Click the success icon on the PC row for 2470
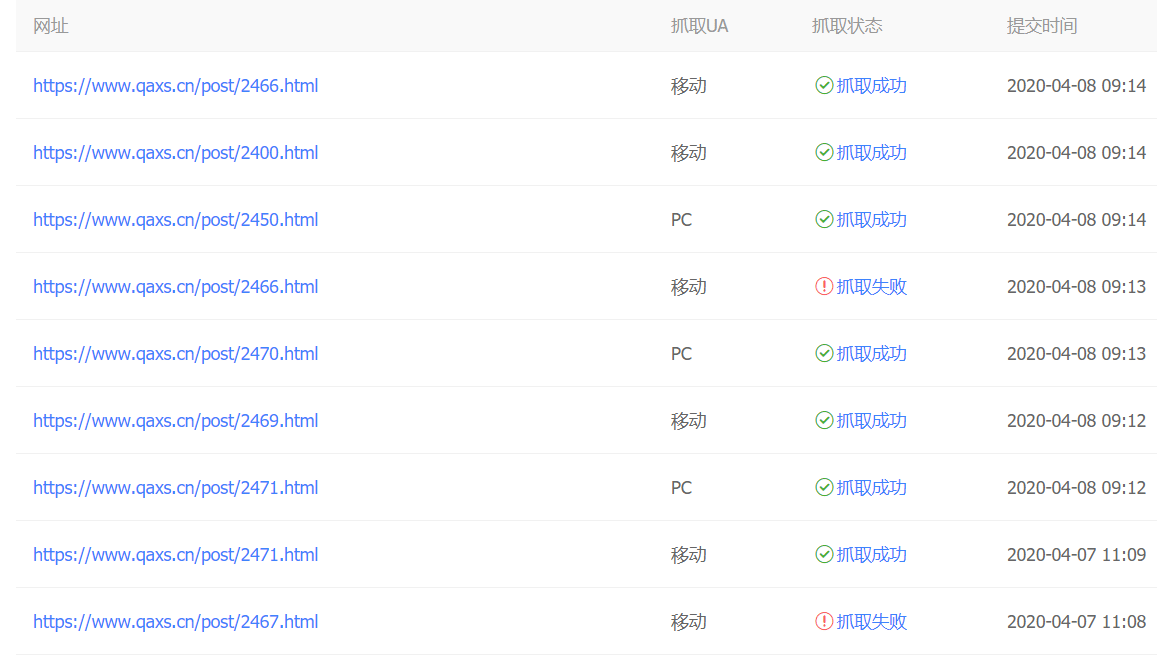Viewport: 1157px width, 662px height. pos(823,353)
